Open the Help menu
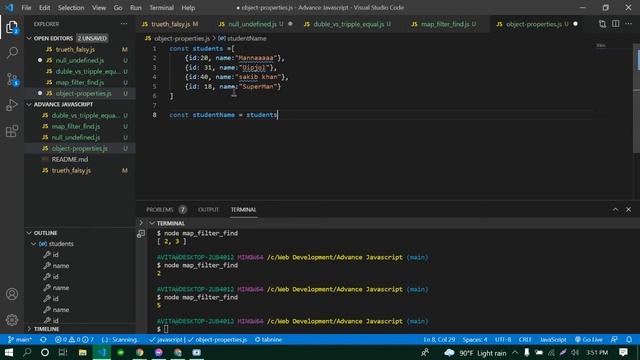 [x=188, y=8]
